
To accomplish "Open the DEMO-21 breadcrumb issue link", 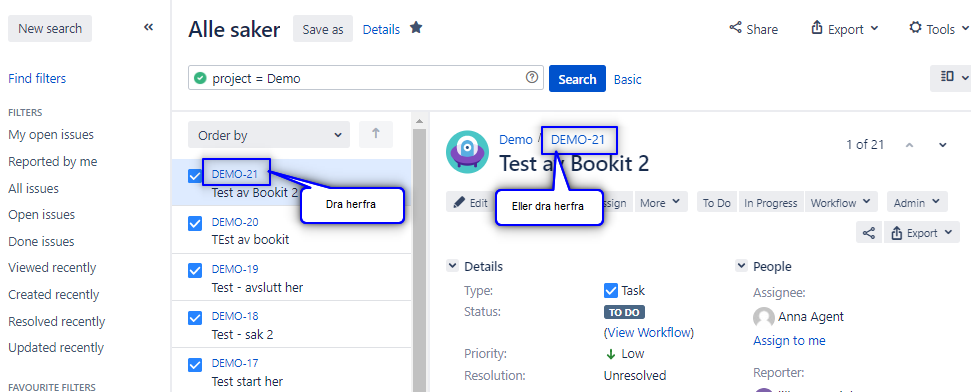I will 578,139.
